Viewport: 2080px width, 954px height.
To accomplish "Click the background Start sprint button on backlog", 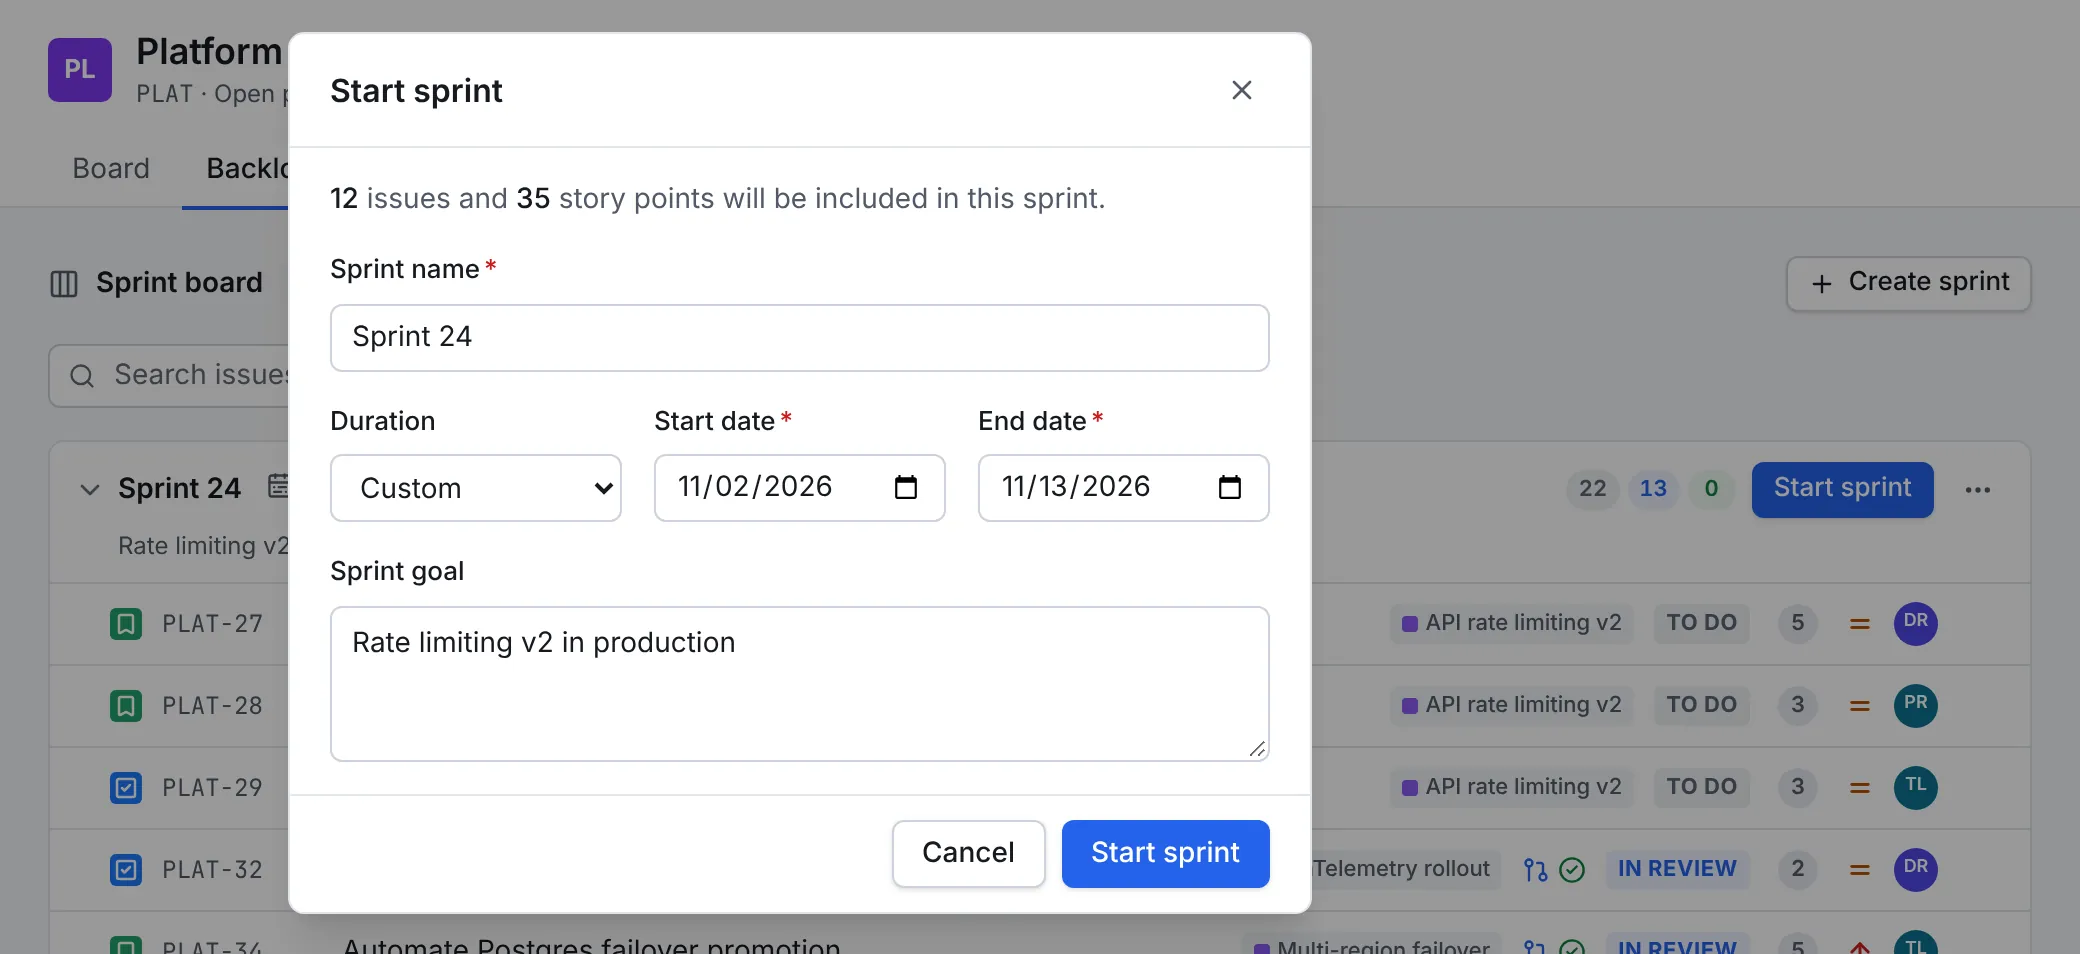I will click(1843, 489).
